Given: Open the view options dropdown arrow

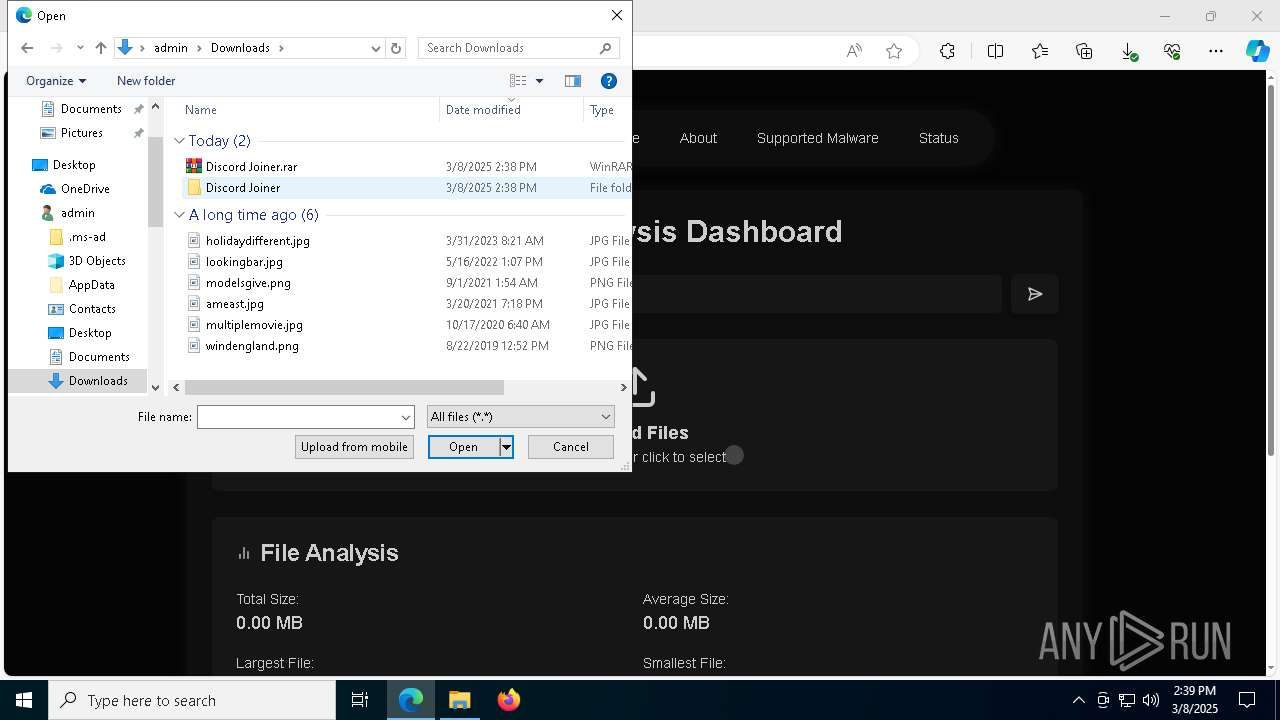Looking at the screenshot, I should (539, 81).
